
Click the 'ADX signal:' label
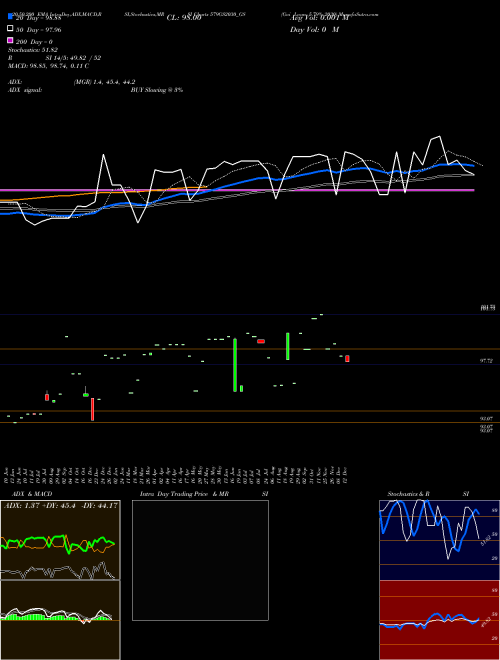pos(25,90)
